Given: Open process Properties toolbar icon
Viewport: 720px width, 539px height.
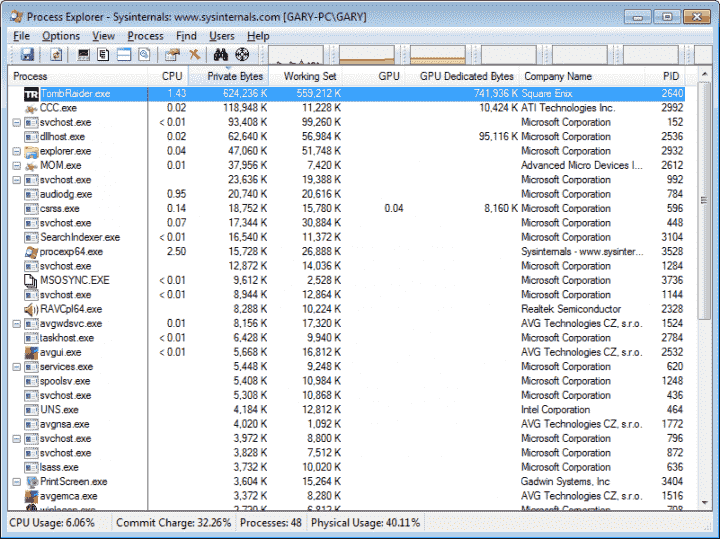Looking at the screenshot, I should (172, 55).
